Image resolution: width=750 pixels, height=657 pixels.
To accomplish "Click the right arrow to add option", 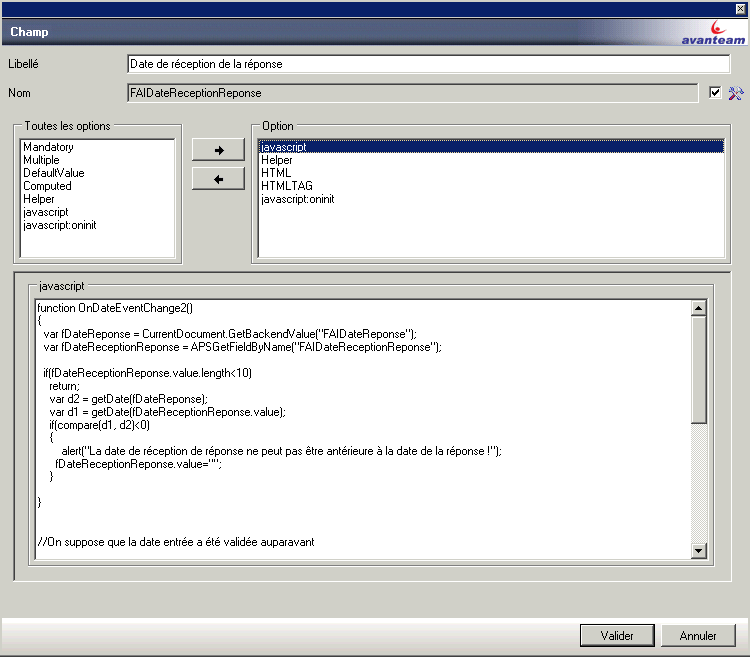I will tap(219, 150).
